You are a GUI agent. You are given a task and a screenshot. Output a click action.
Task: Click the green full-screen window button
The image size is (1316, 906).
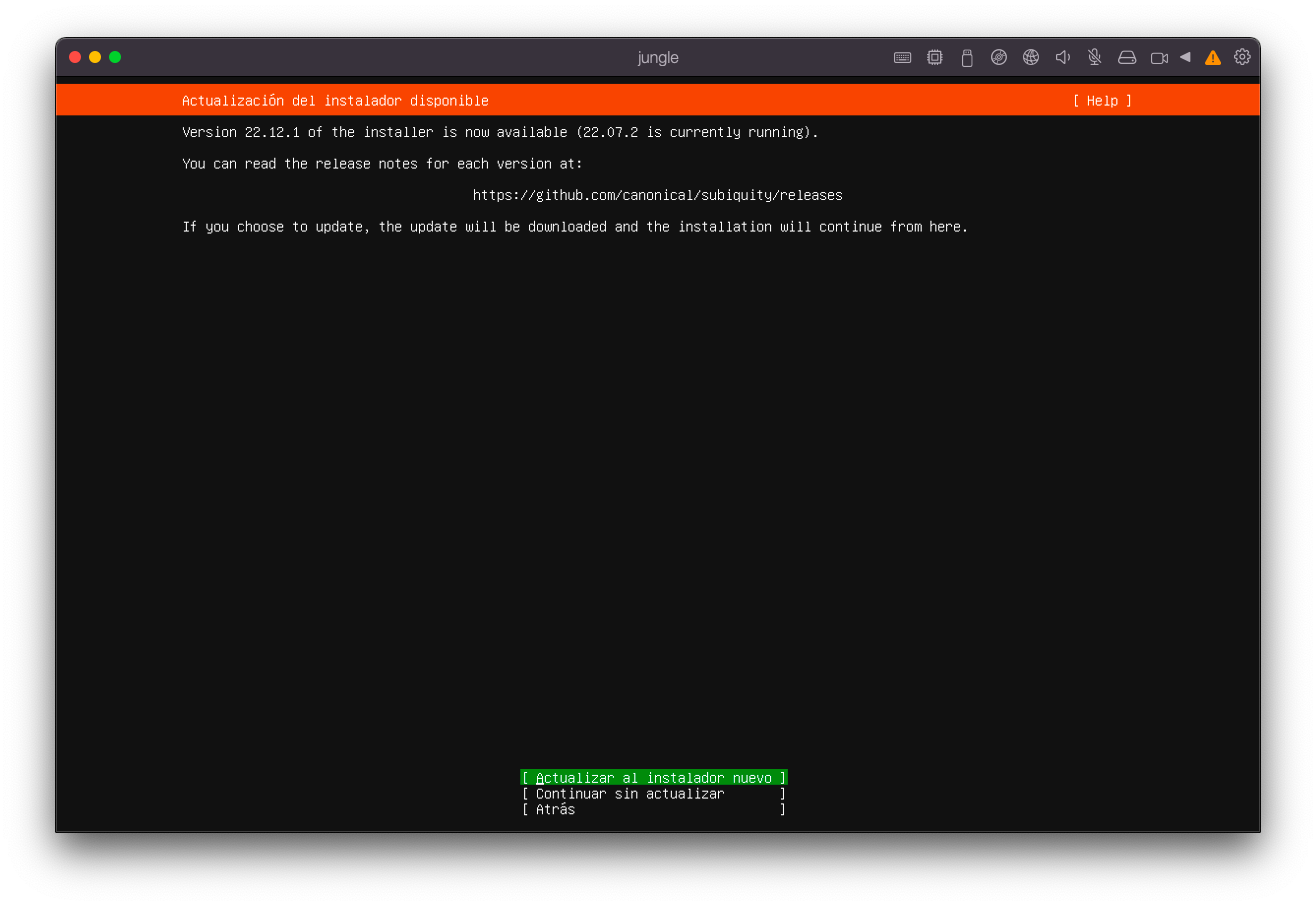pyautogui.click(x=115, y=57)
